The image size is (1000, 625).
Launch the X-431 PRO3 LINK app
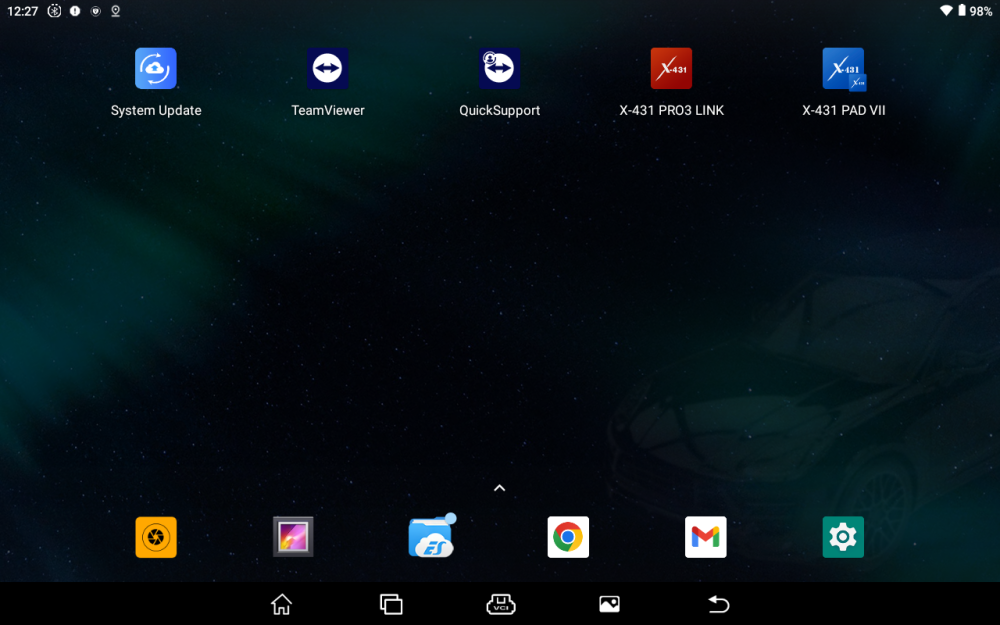coord(671,69)
